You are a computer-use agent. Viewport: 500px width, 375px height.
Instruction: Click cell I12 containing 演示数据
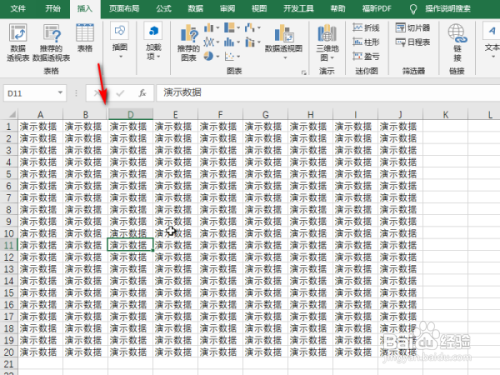[x=355, y=257]
